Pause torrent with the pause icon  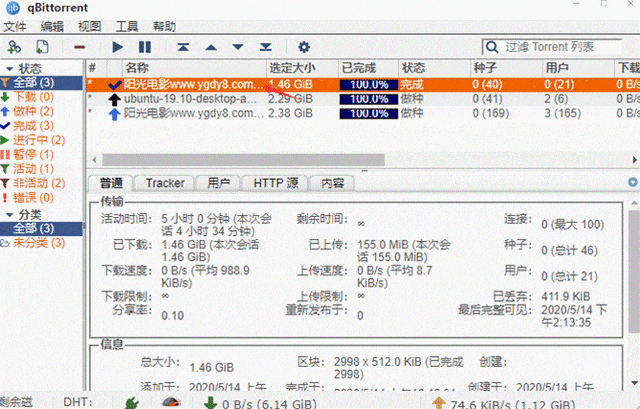click(x=144, y=47)
